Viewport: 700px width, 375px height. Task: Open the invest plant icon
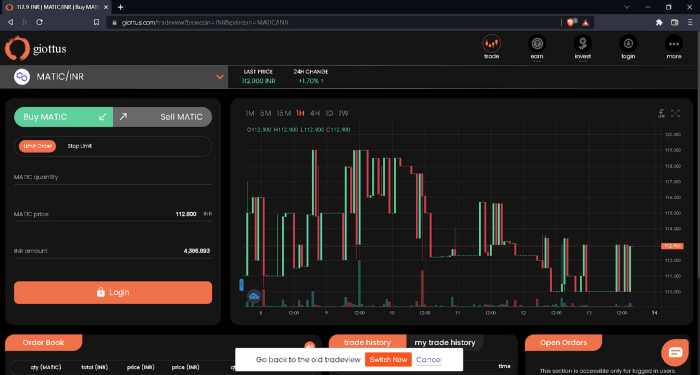pos(583,44)
